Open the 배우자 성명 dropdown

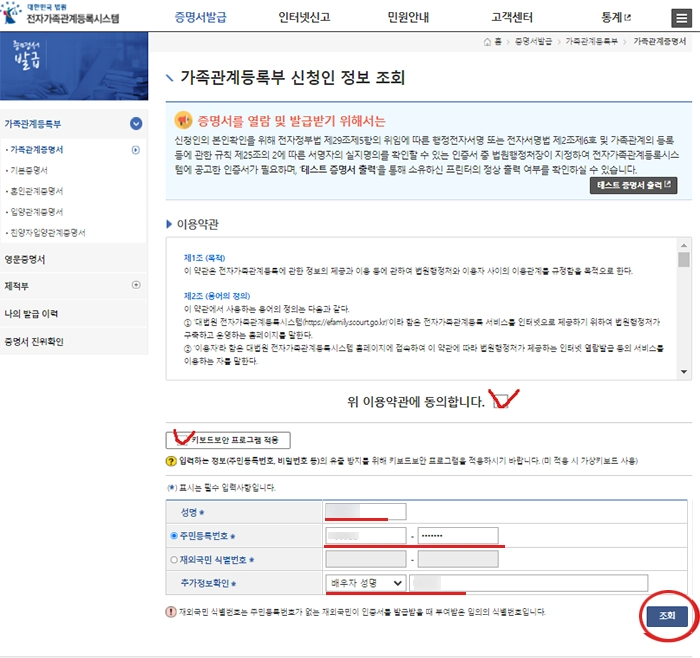[366, 583]
